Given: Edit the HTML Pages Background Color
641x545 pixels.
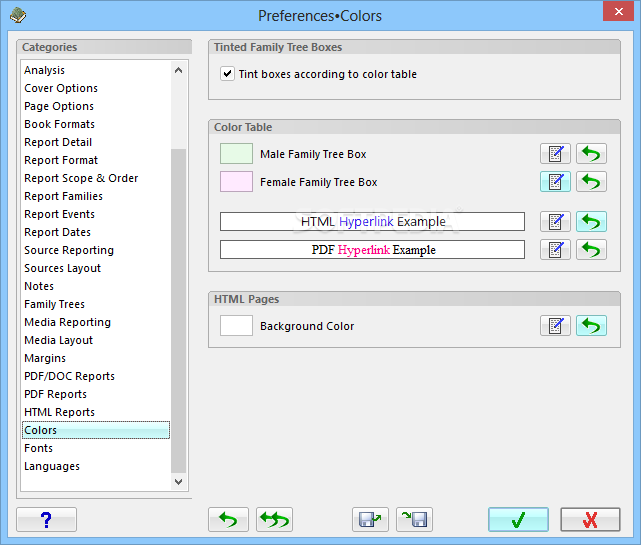Looking at the screenshot, I should 555,325.
